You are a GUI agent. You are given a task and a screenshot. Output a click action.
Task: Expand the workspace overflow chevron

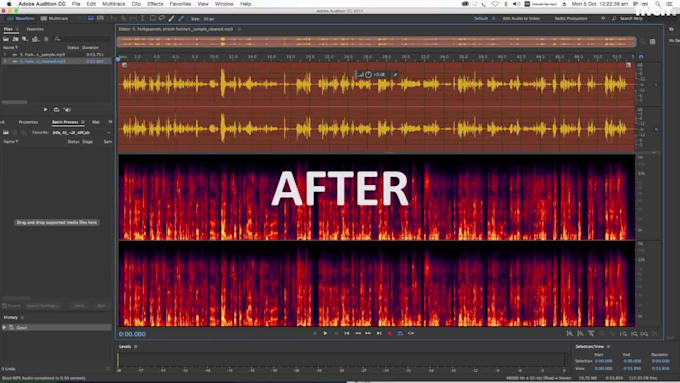point(603,19)
